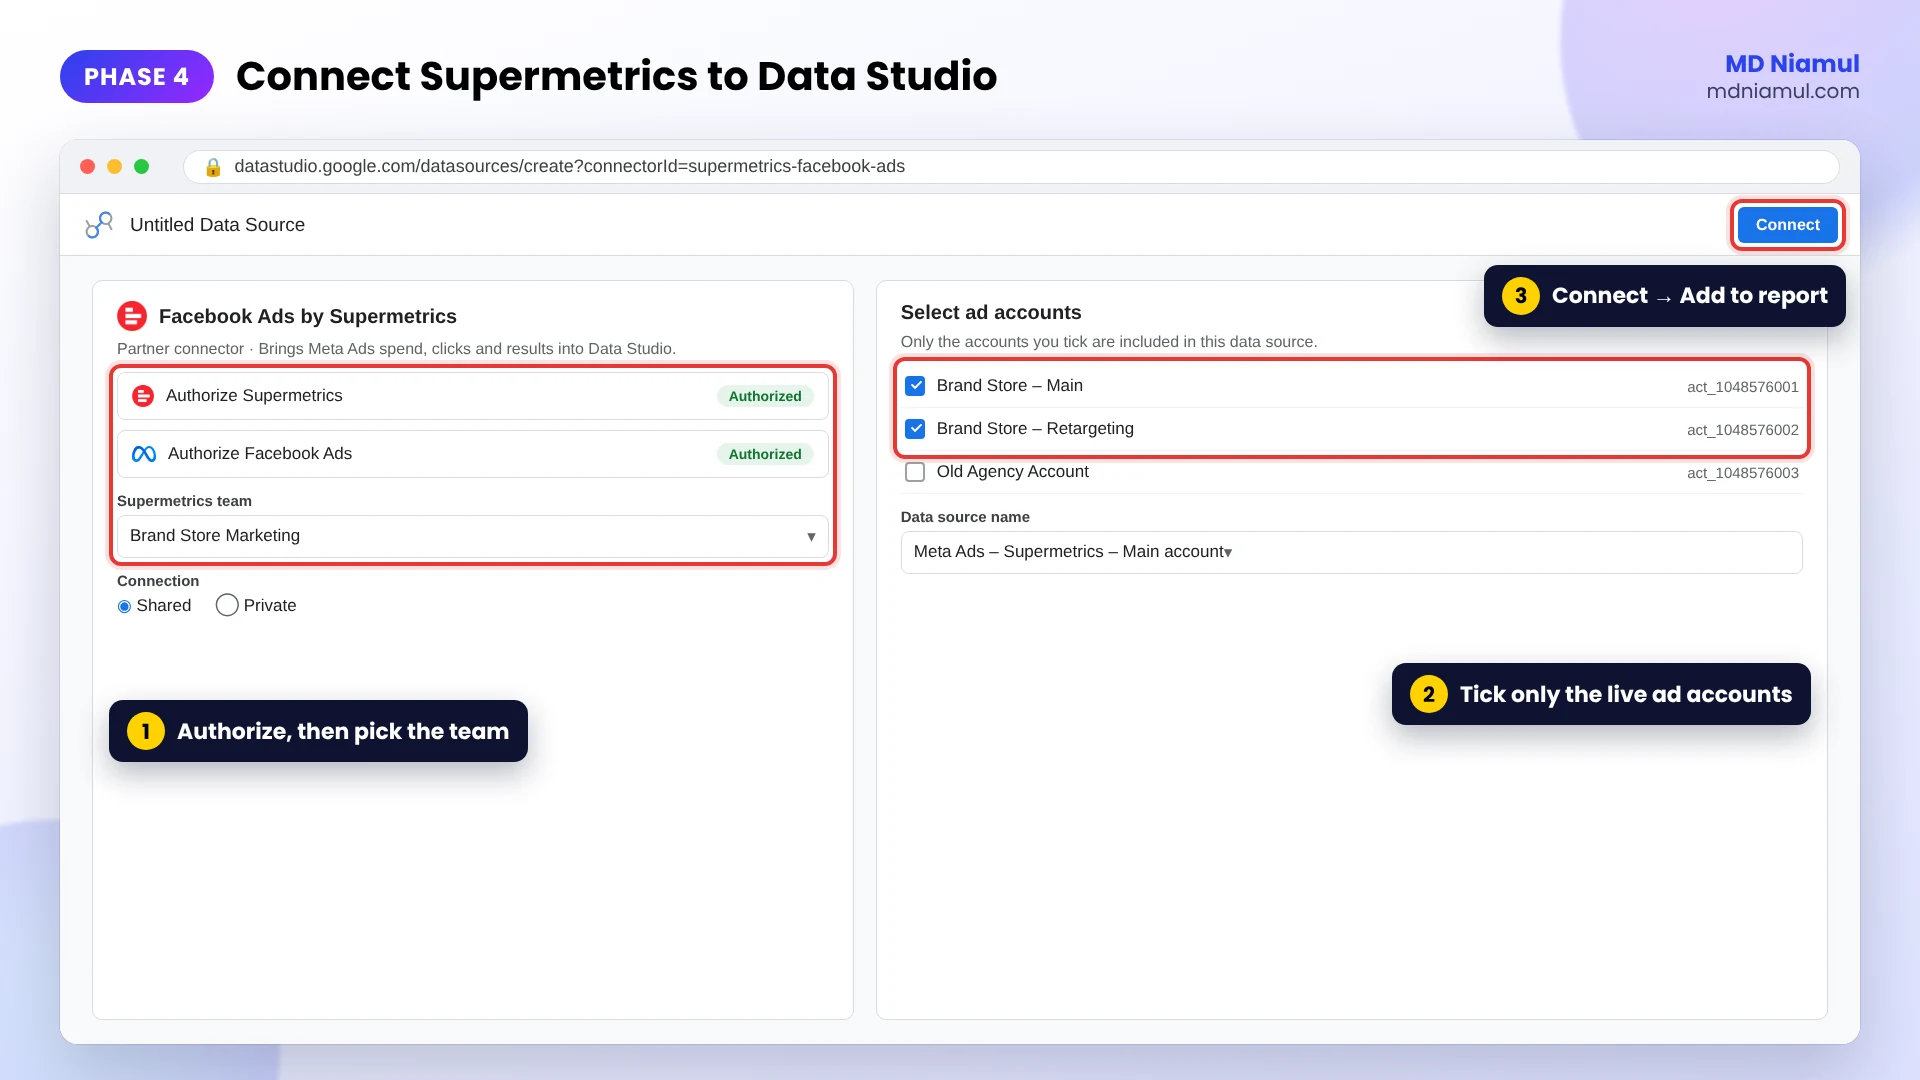Click the blue Connect button
The height and width of the screenshot is (1080, 1920).
[1787, 225]
